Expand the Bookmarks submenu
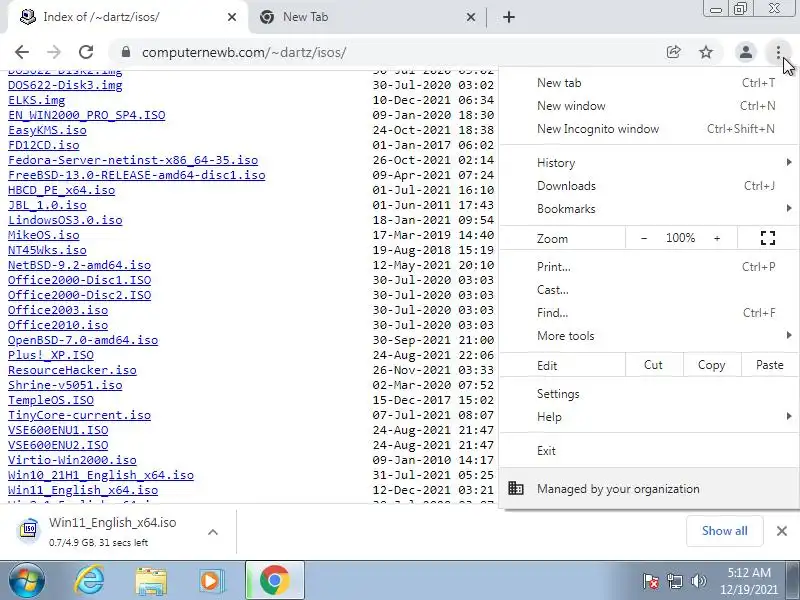The height and width of the screenshot is (600, 800). click(649, 209)
